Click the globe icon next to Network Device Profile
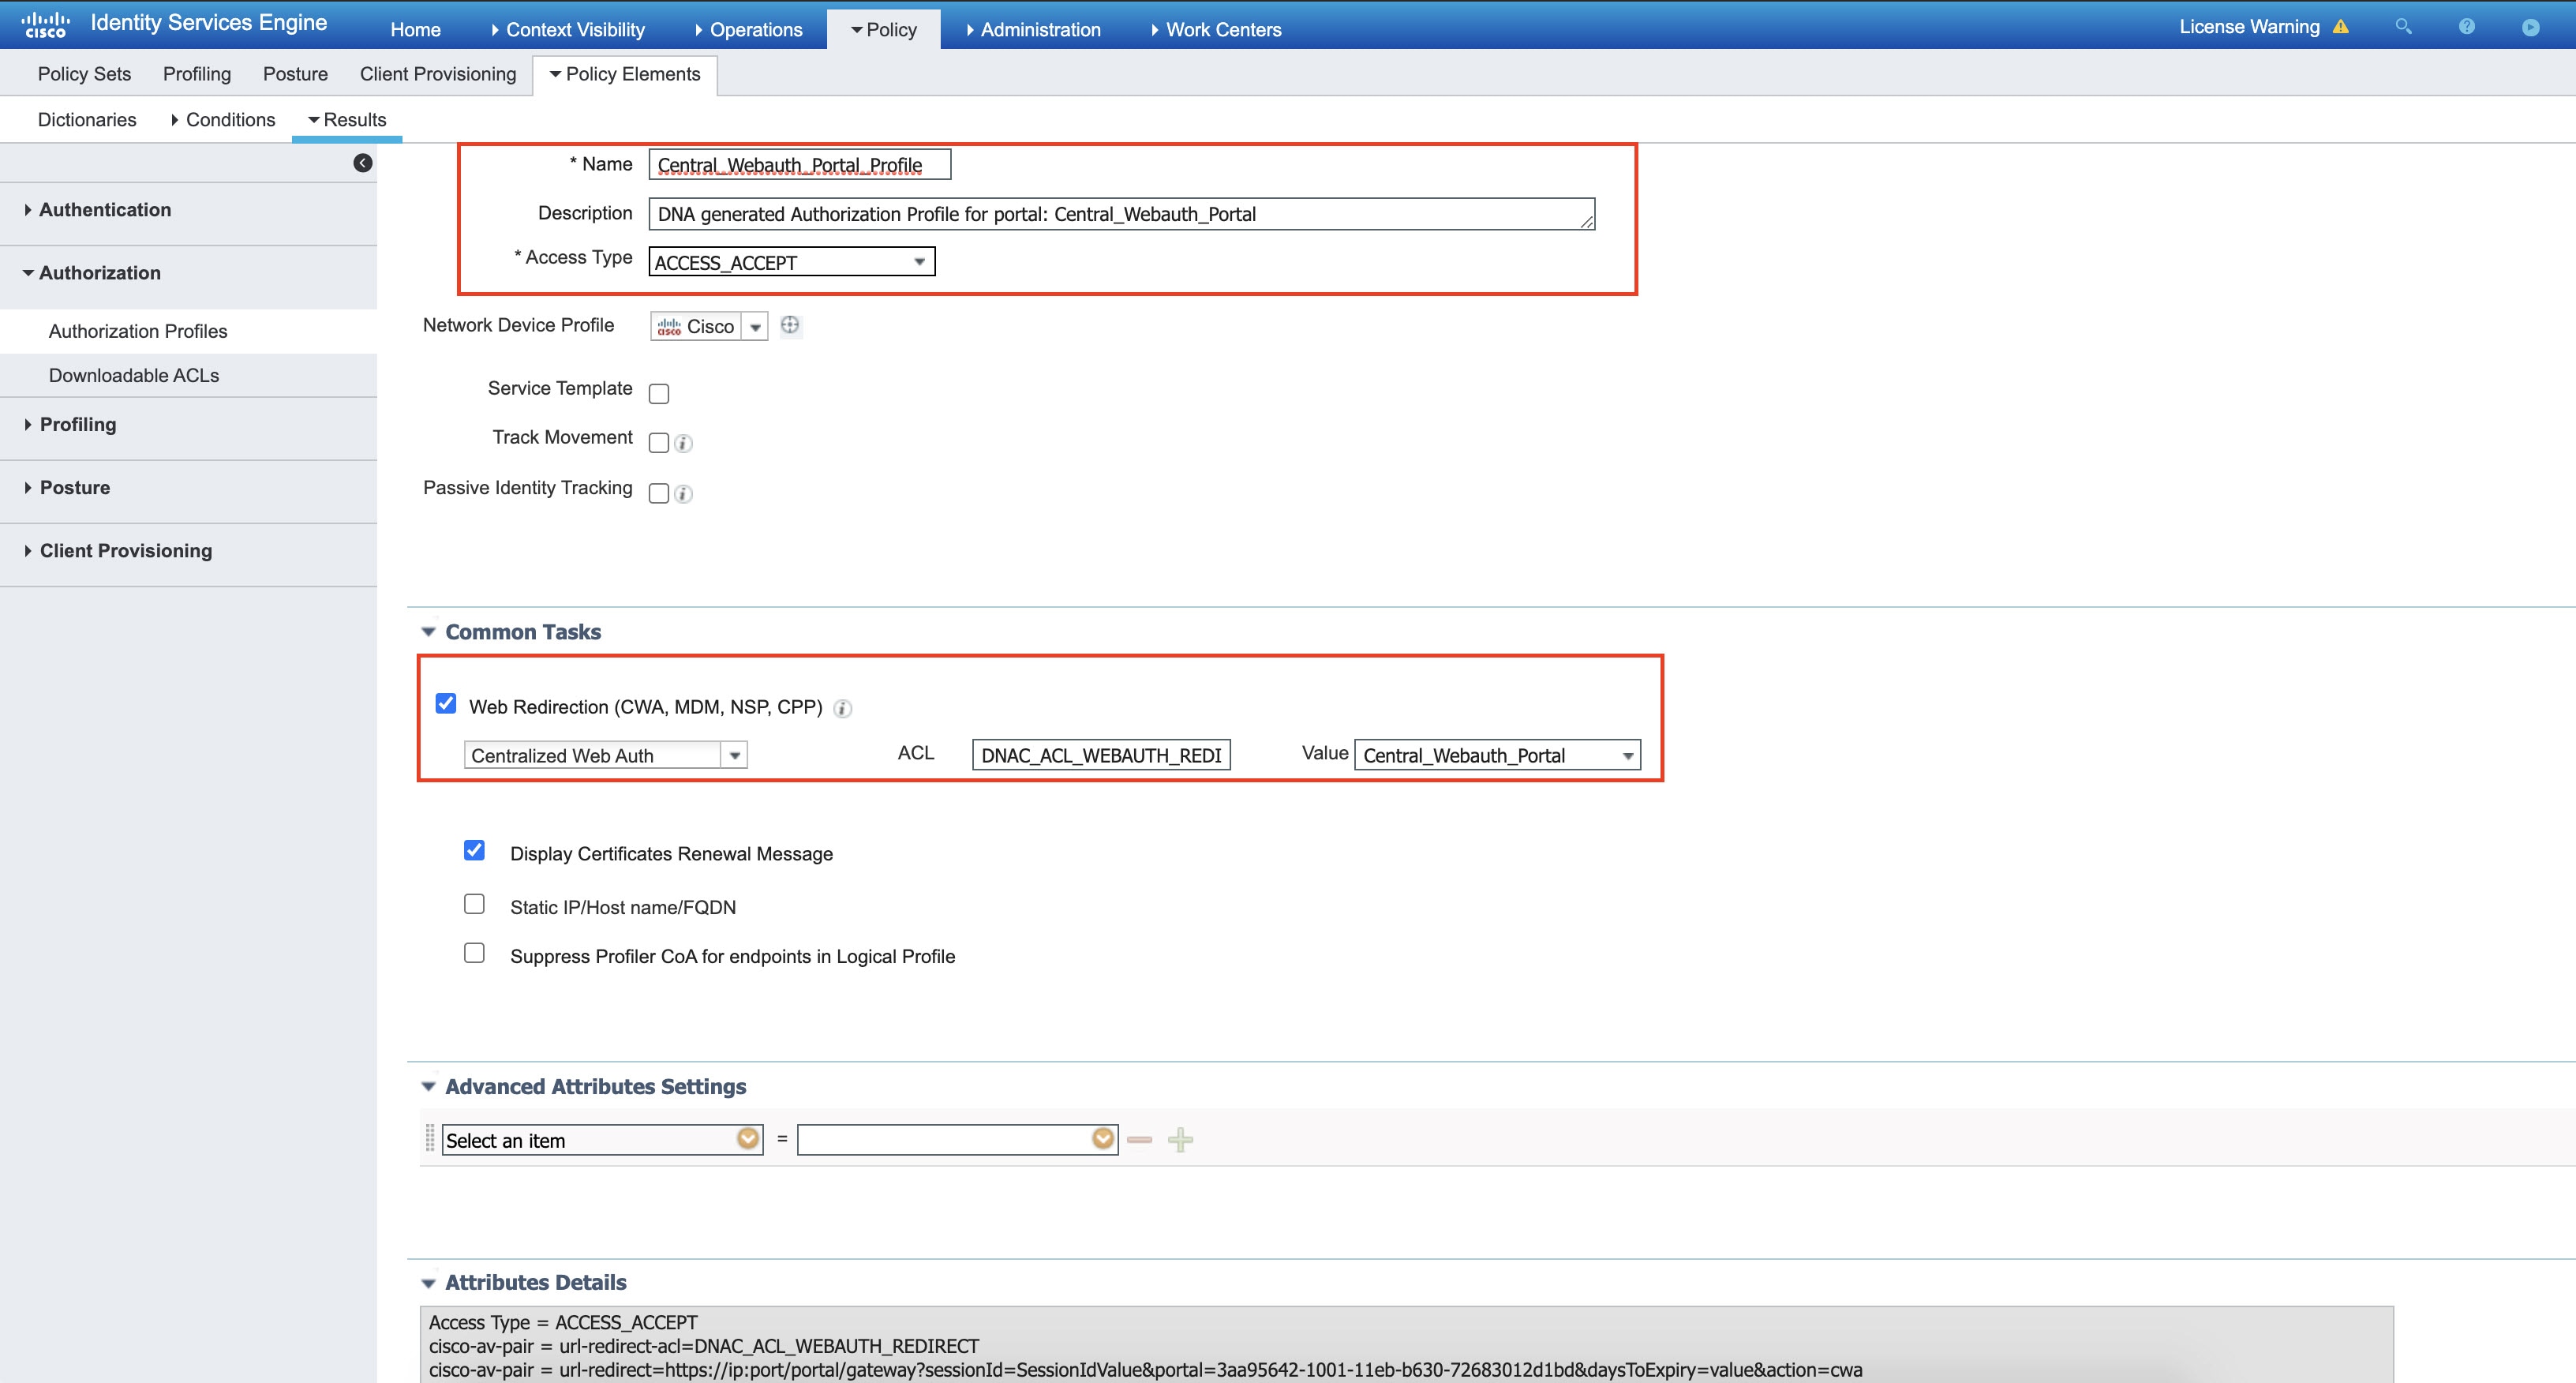This screenshot has width=2576, height=1383. click(790, 325)
